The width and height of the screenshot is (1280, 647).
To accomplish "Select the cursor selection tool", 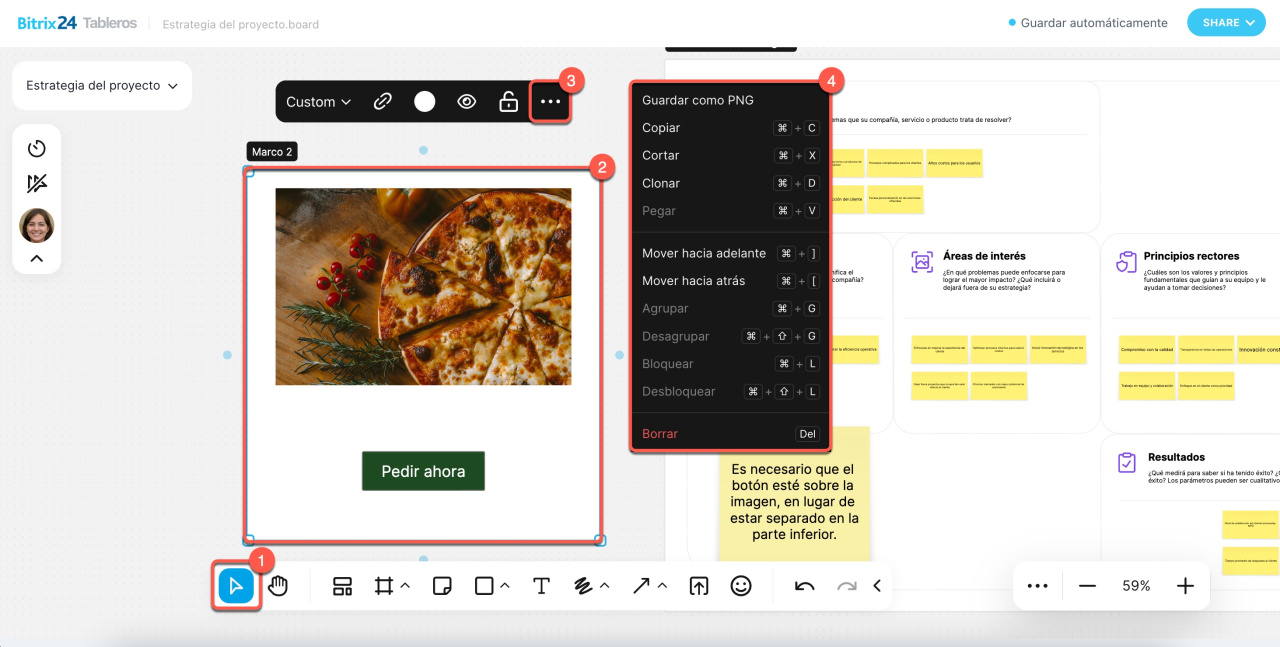I will point(236,586).
